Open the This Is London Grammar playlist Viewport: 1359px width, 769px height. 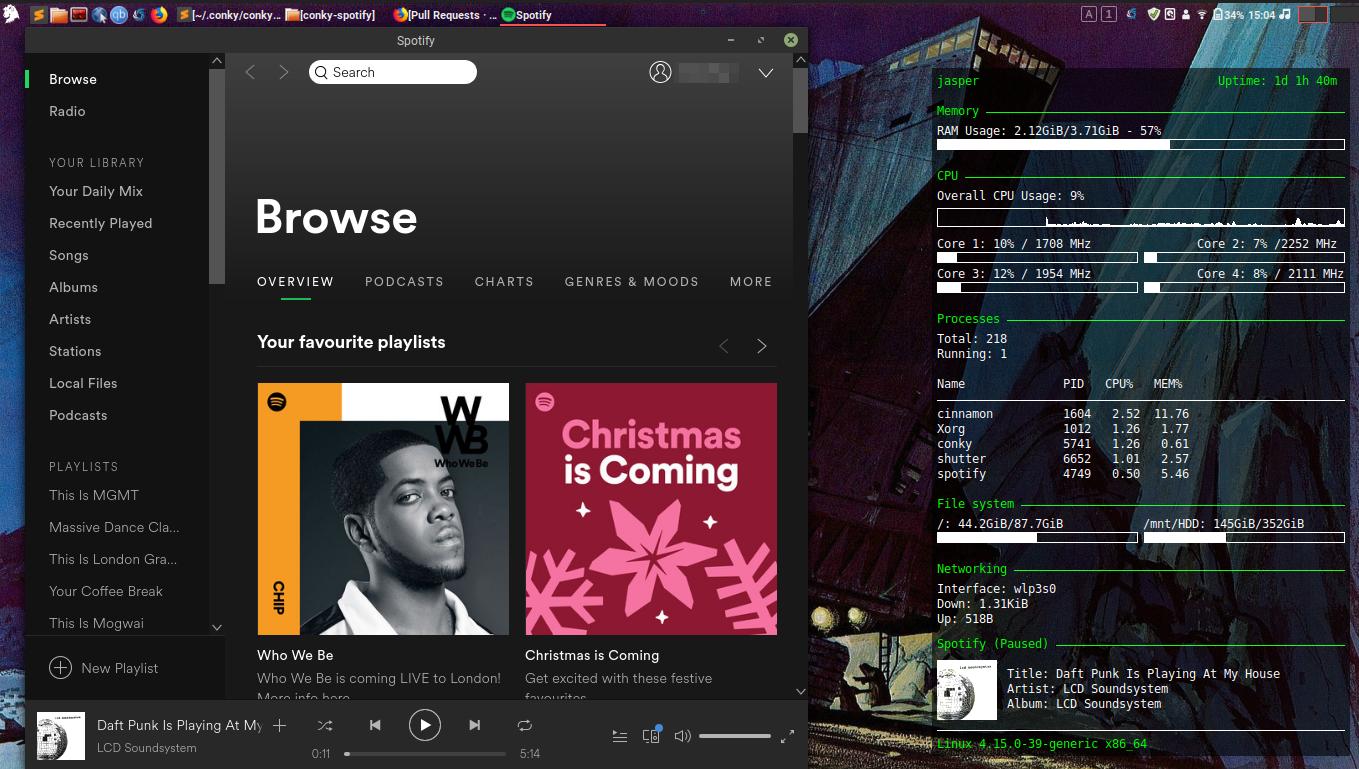(113, 559)
